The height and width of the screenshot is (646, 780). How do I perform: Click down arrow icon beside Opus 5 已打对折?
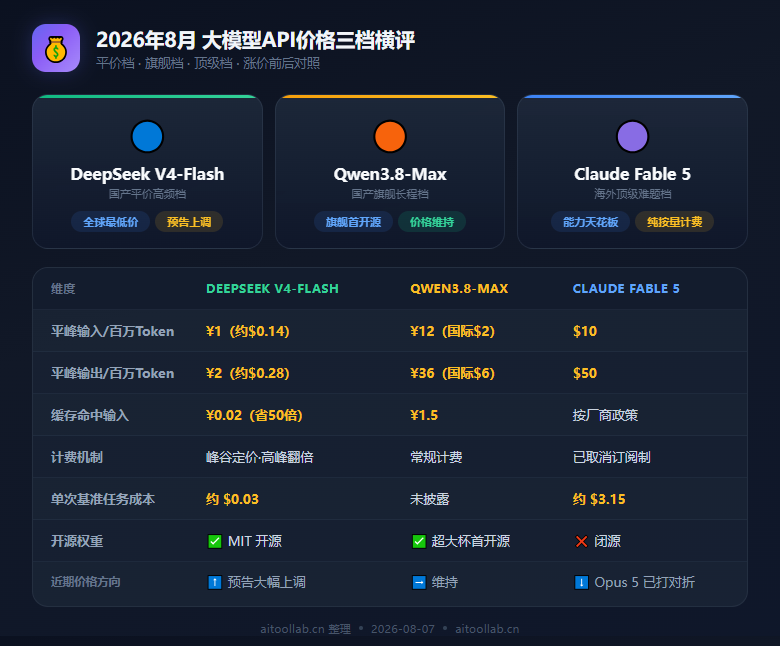point(581,582)
